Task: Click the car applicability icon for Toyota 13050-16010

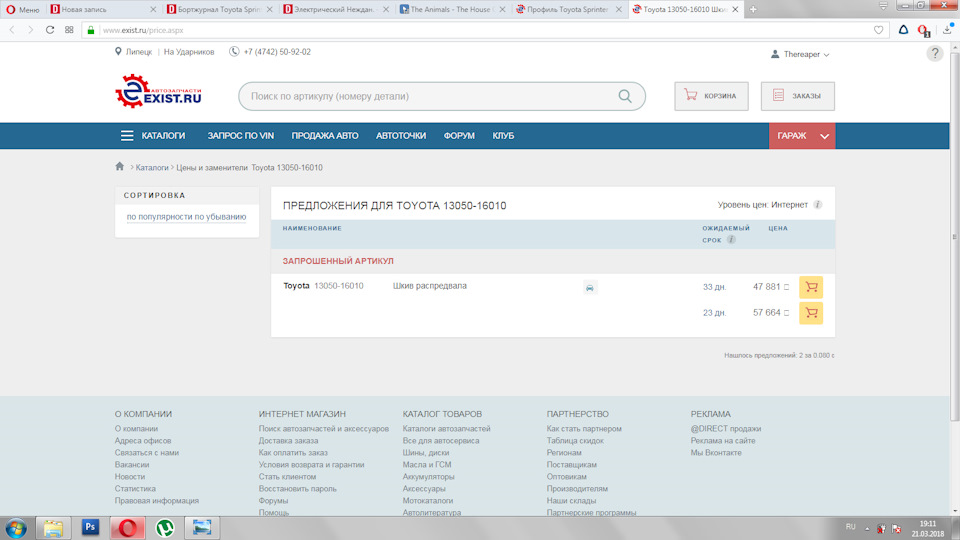Action: point(590,288)
